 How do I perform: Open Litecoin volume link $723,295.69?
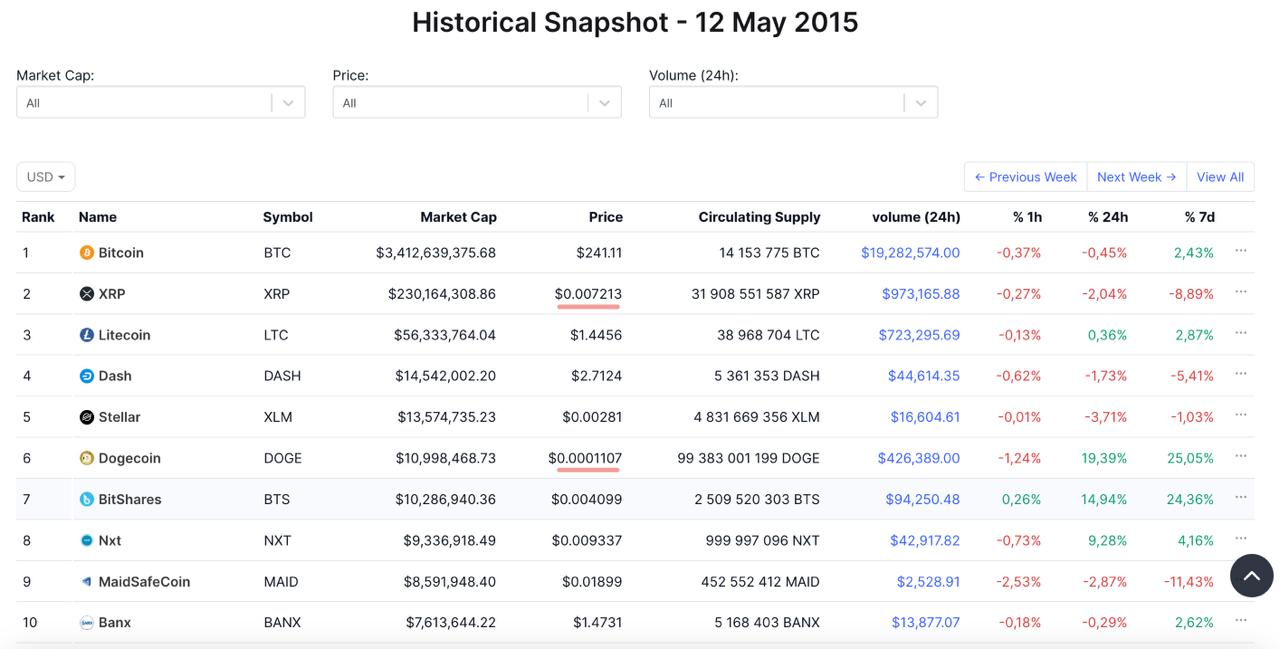click(x=919, y=335)
